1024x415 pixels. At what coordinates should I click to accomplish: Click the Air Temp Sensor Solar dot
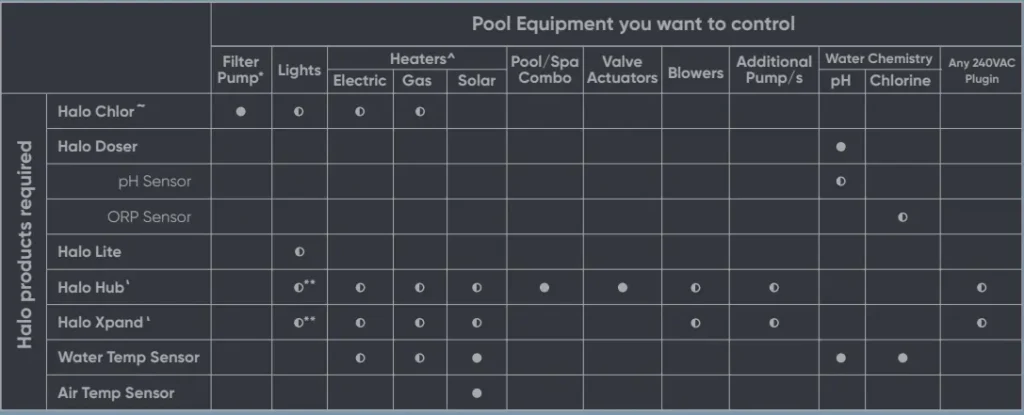coord(477,393)
